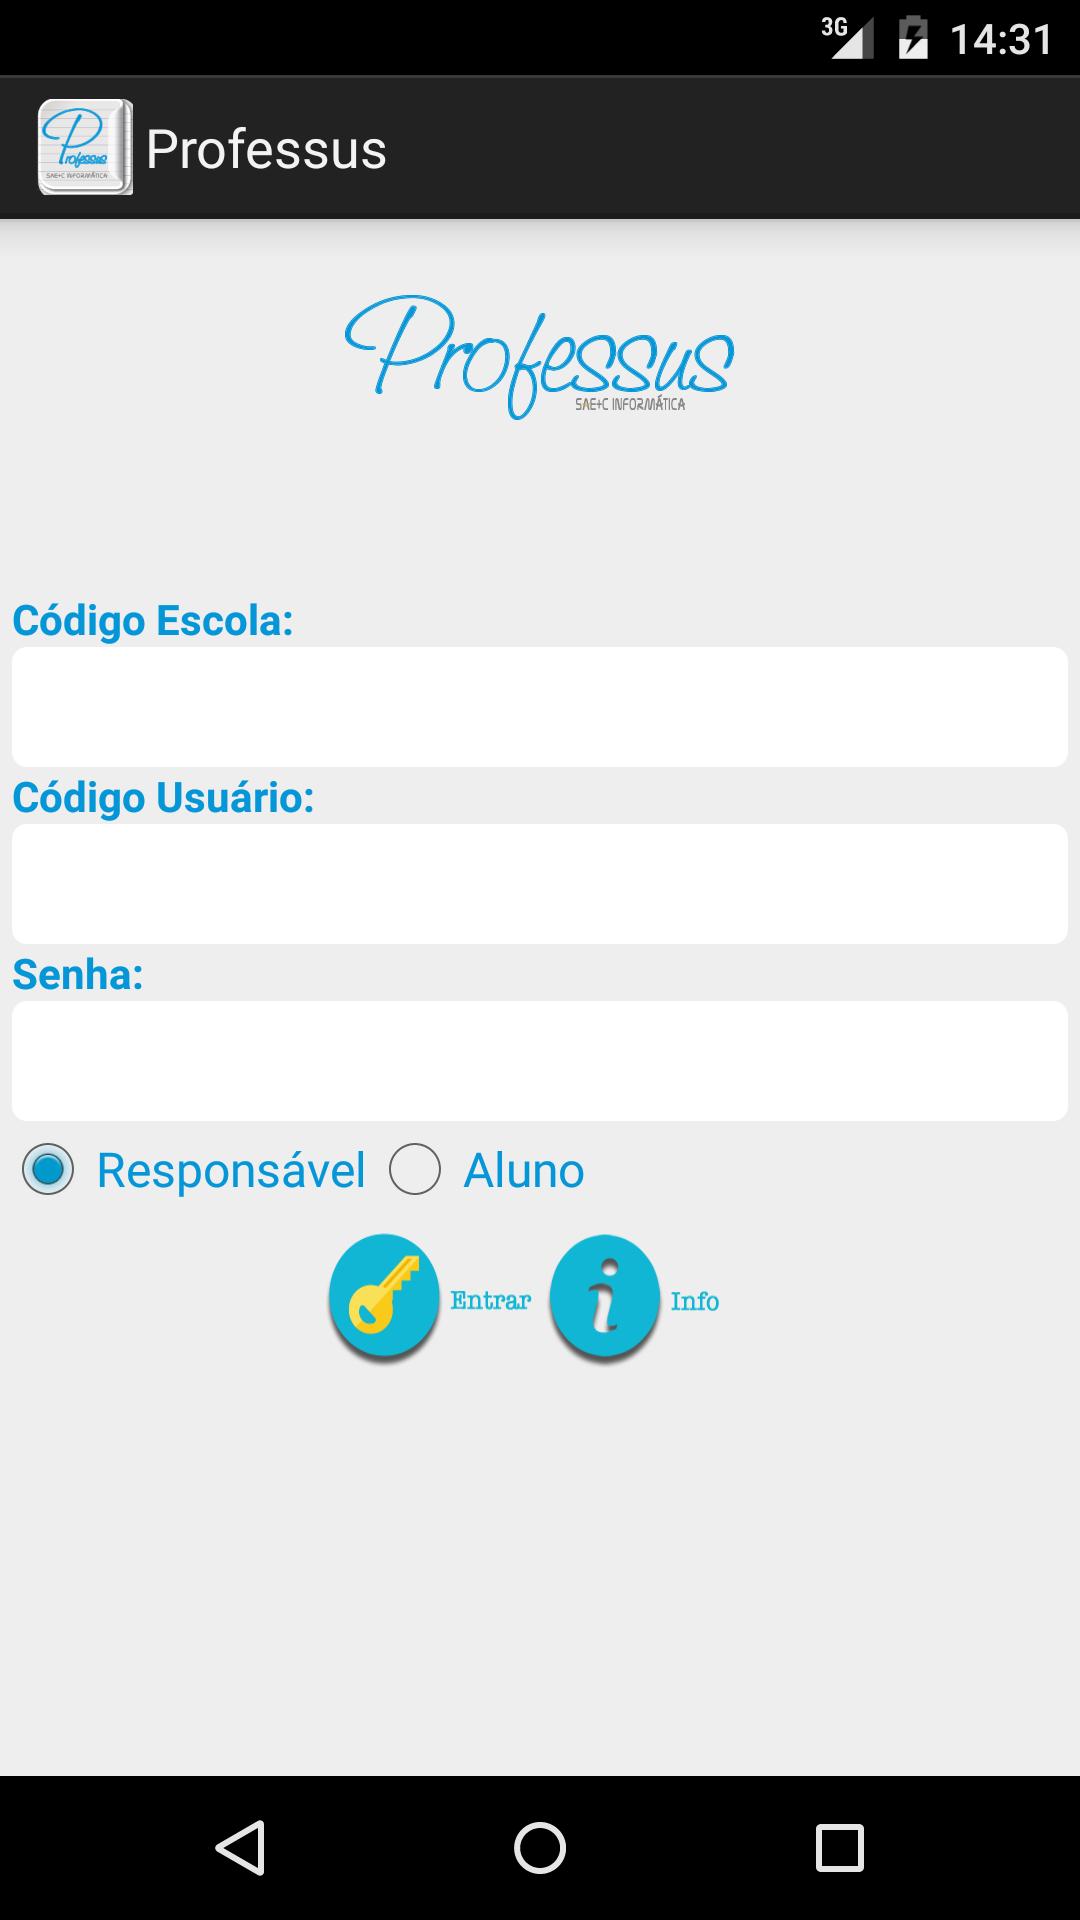Tap the Android home circle button
The width and height of the screenshot is (1080, 1920).
pos(540,1847)
